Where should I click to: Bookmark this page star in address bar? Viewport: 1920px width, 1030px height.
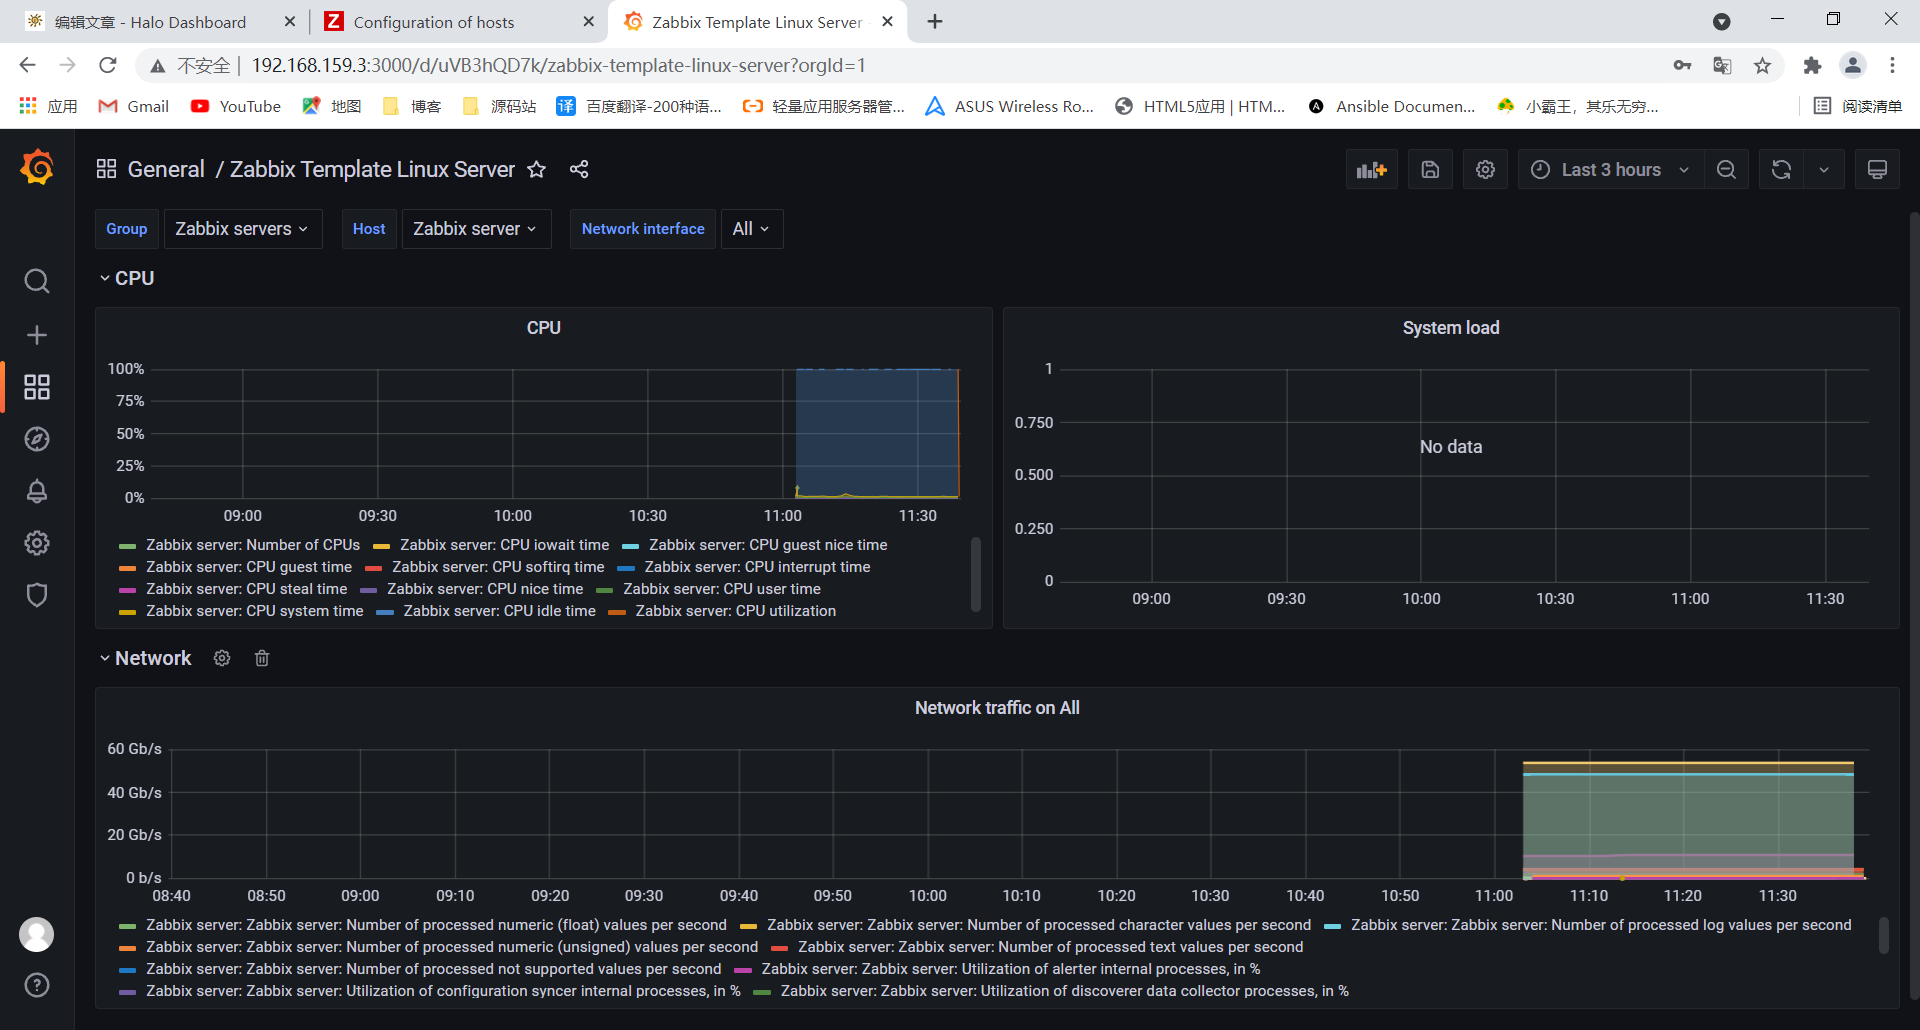(x=1762, y=66)
